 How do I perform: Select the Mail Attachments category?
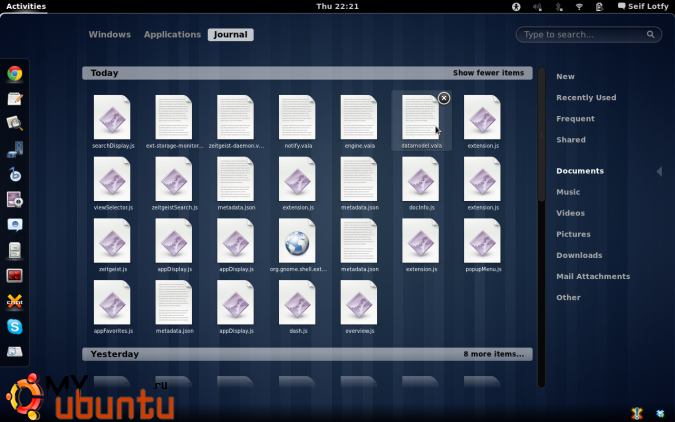pyautogui.click(x=593, y=276)
